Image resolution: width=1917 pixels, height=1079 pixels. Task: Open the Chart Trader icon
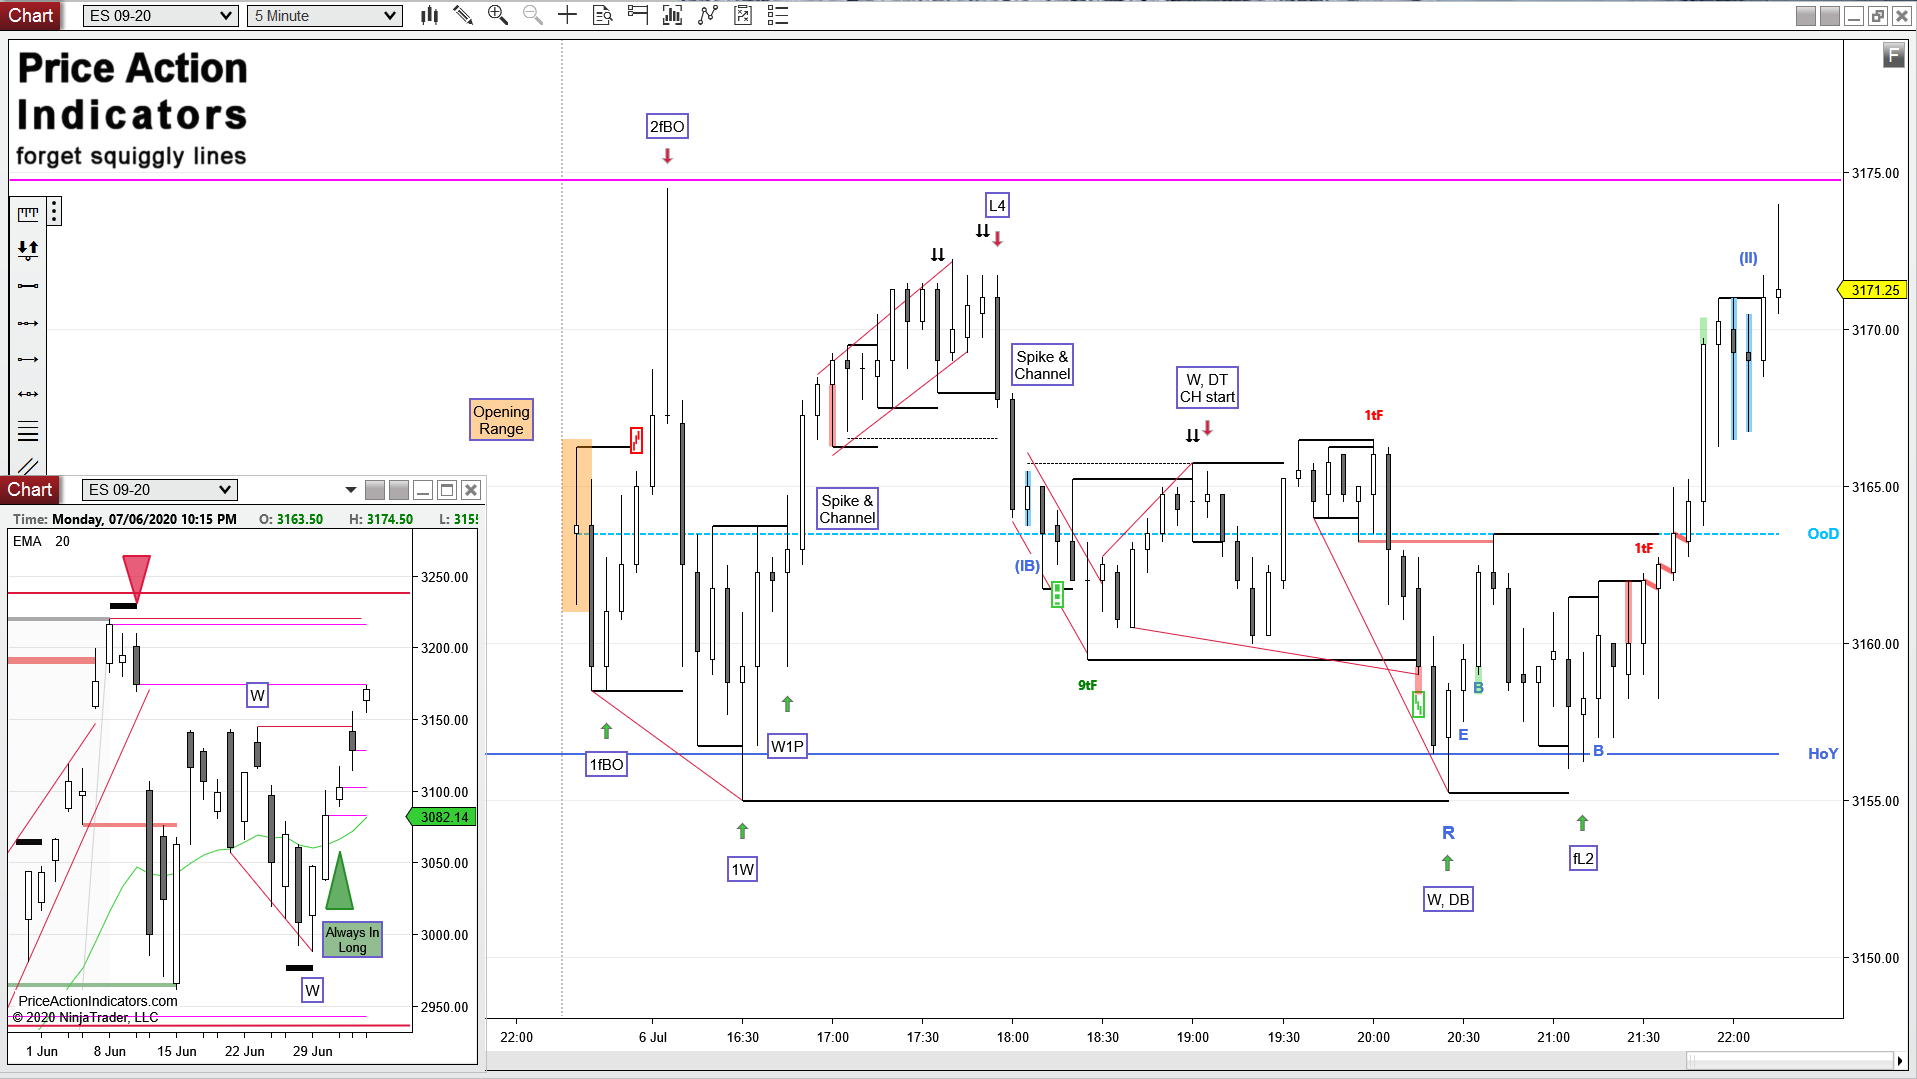[637, 15]
